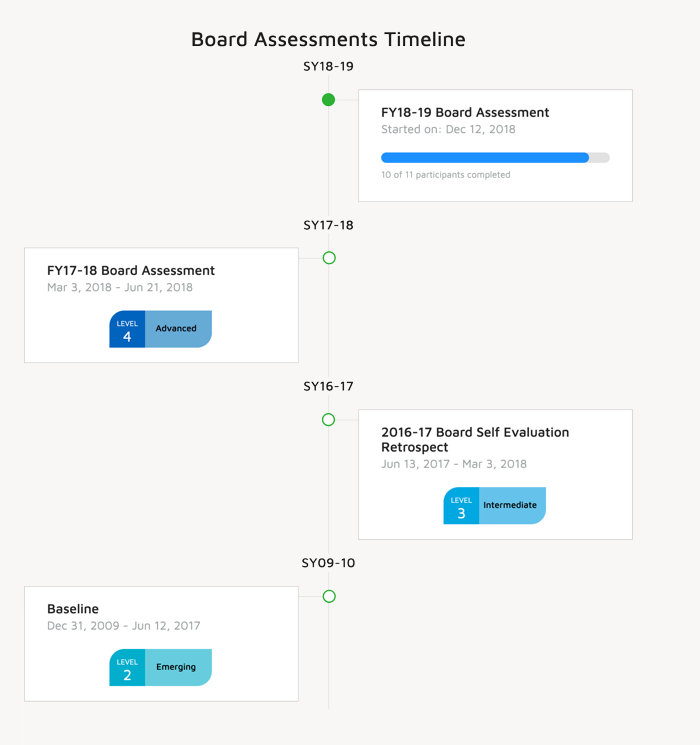Click the SY18-19 year label

(x=328, y=67)
